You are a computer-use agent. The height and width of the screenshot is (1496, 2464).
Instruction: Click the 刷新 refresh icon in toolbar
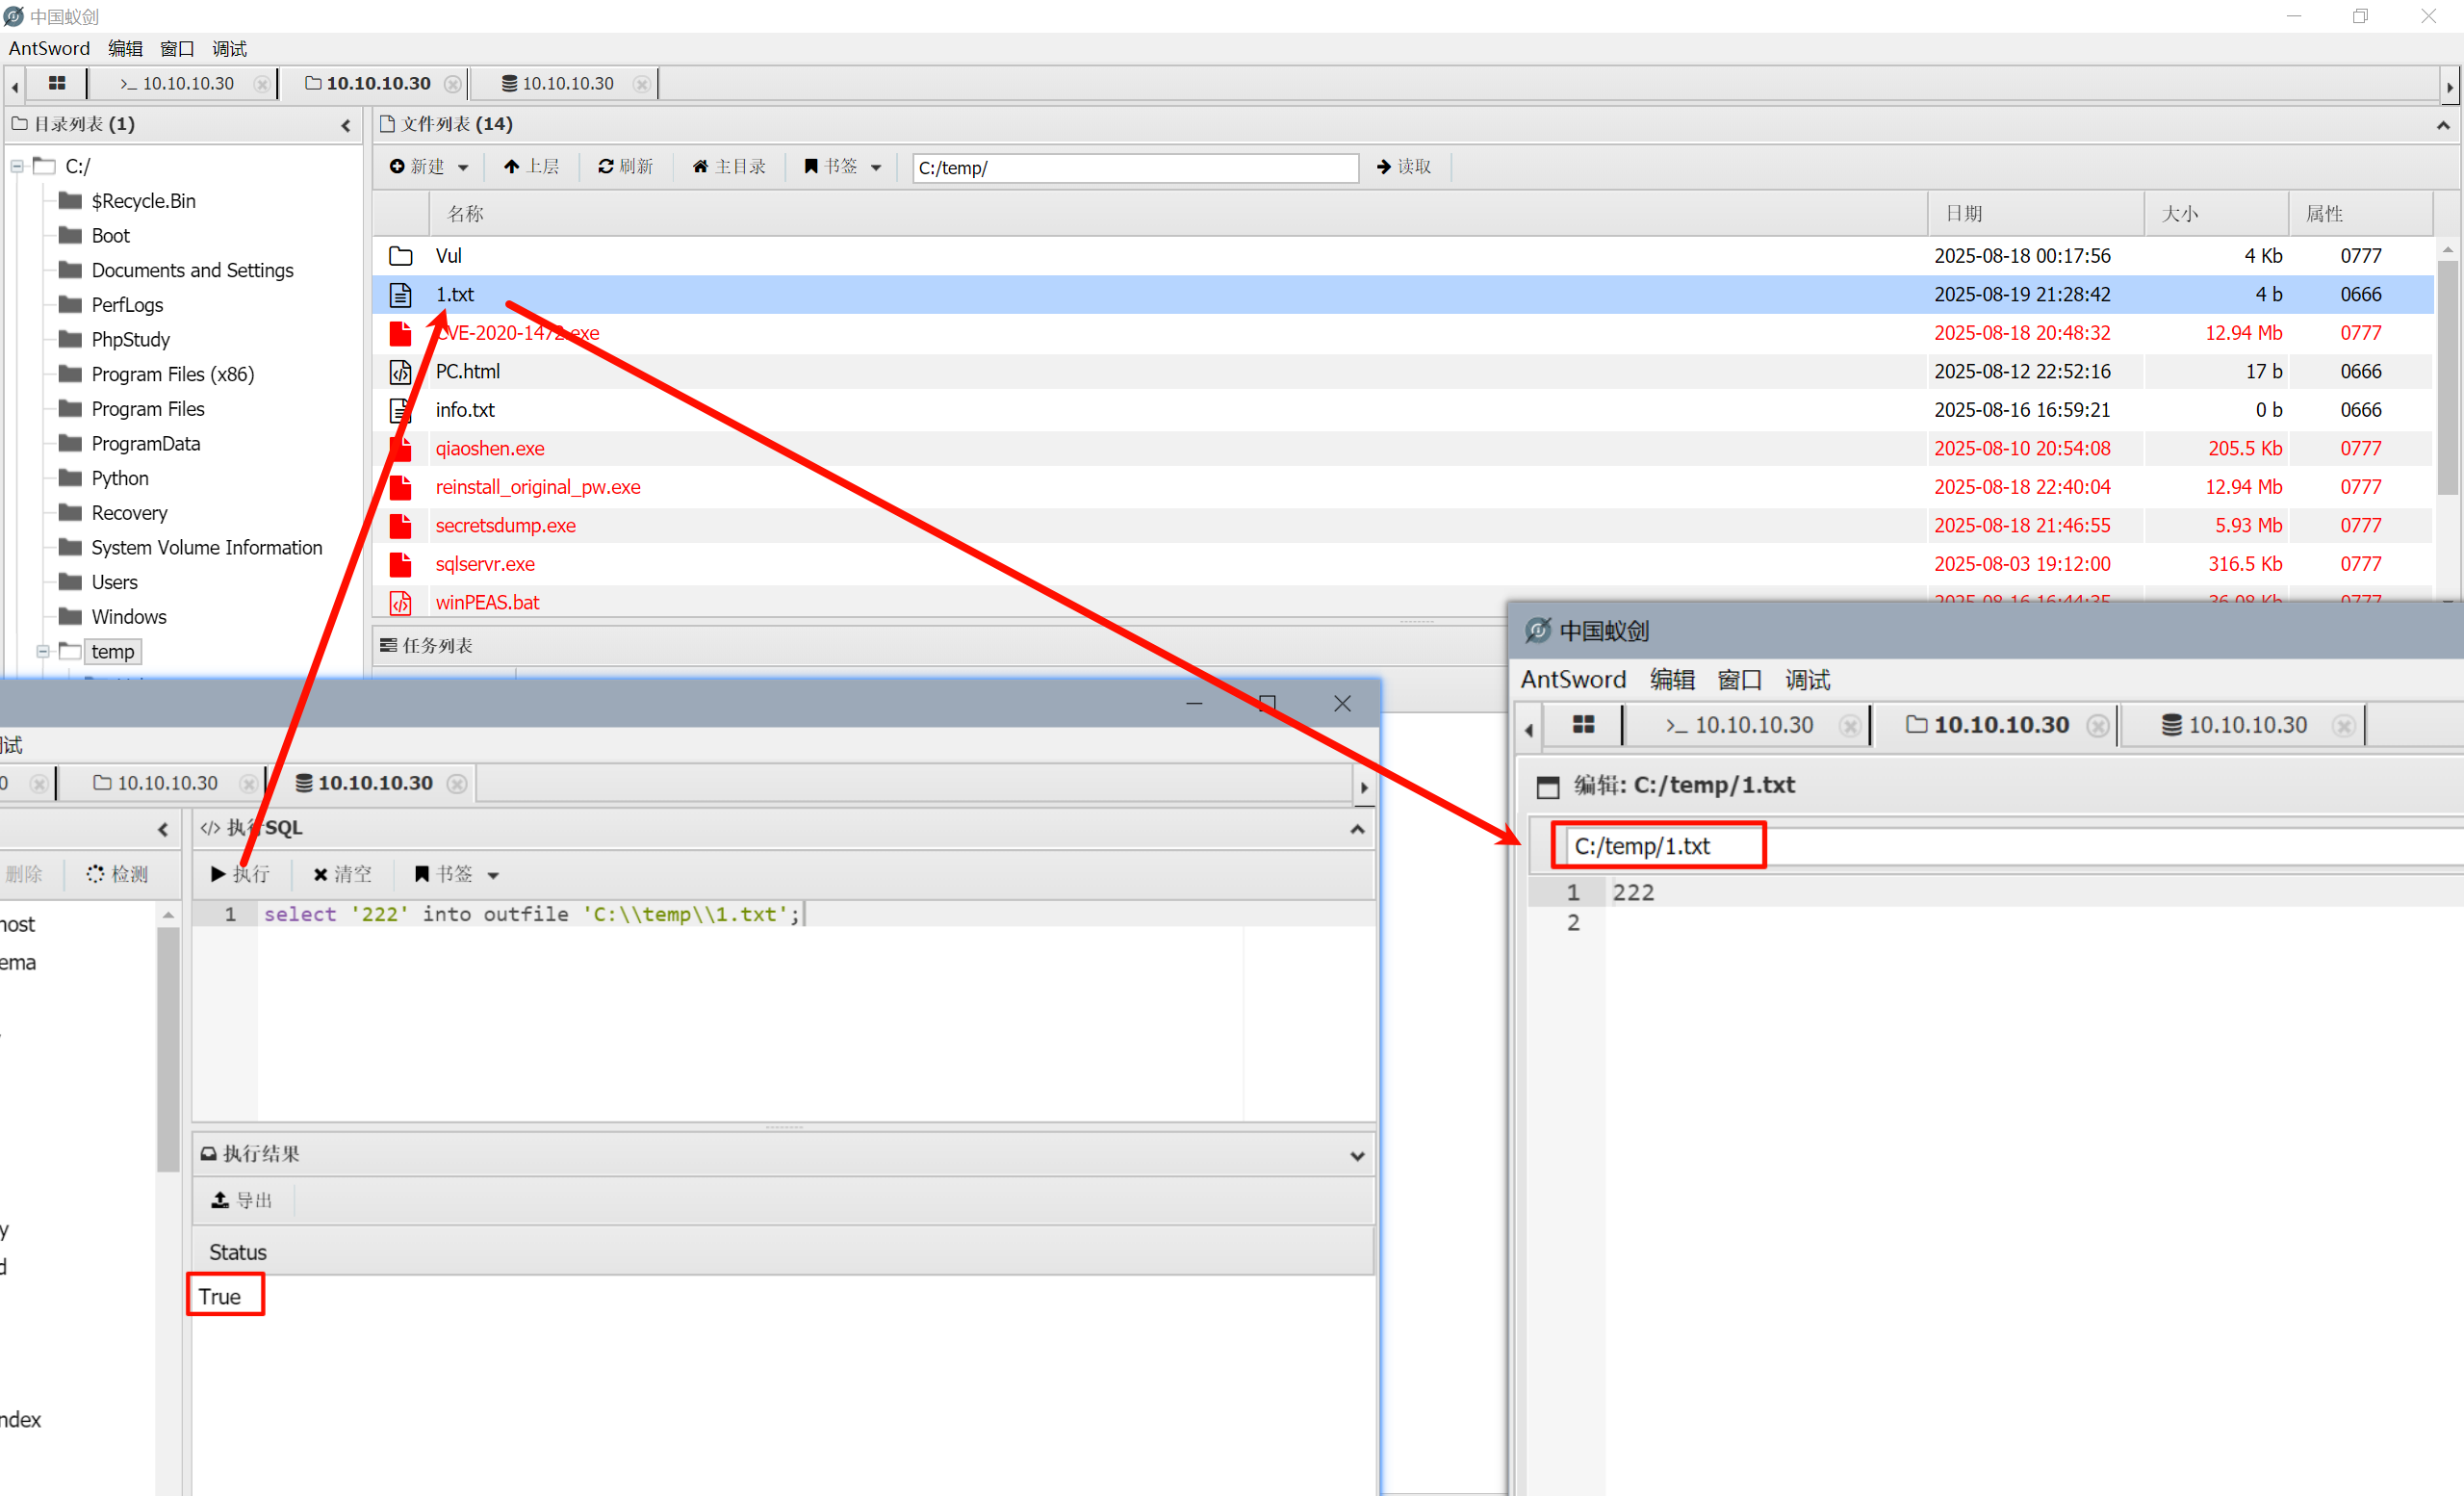point(625,167)
